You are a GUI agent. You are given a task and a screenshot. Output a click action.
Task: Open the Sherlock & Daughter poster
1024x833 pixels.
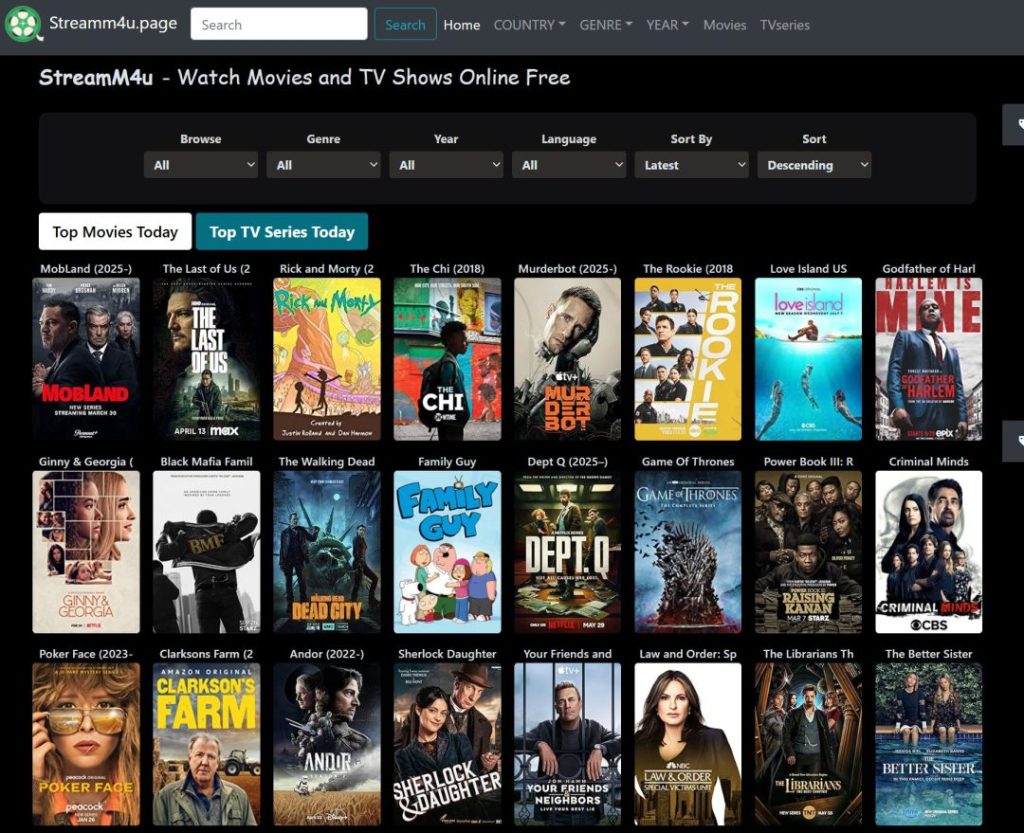447,744
